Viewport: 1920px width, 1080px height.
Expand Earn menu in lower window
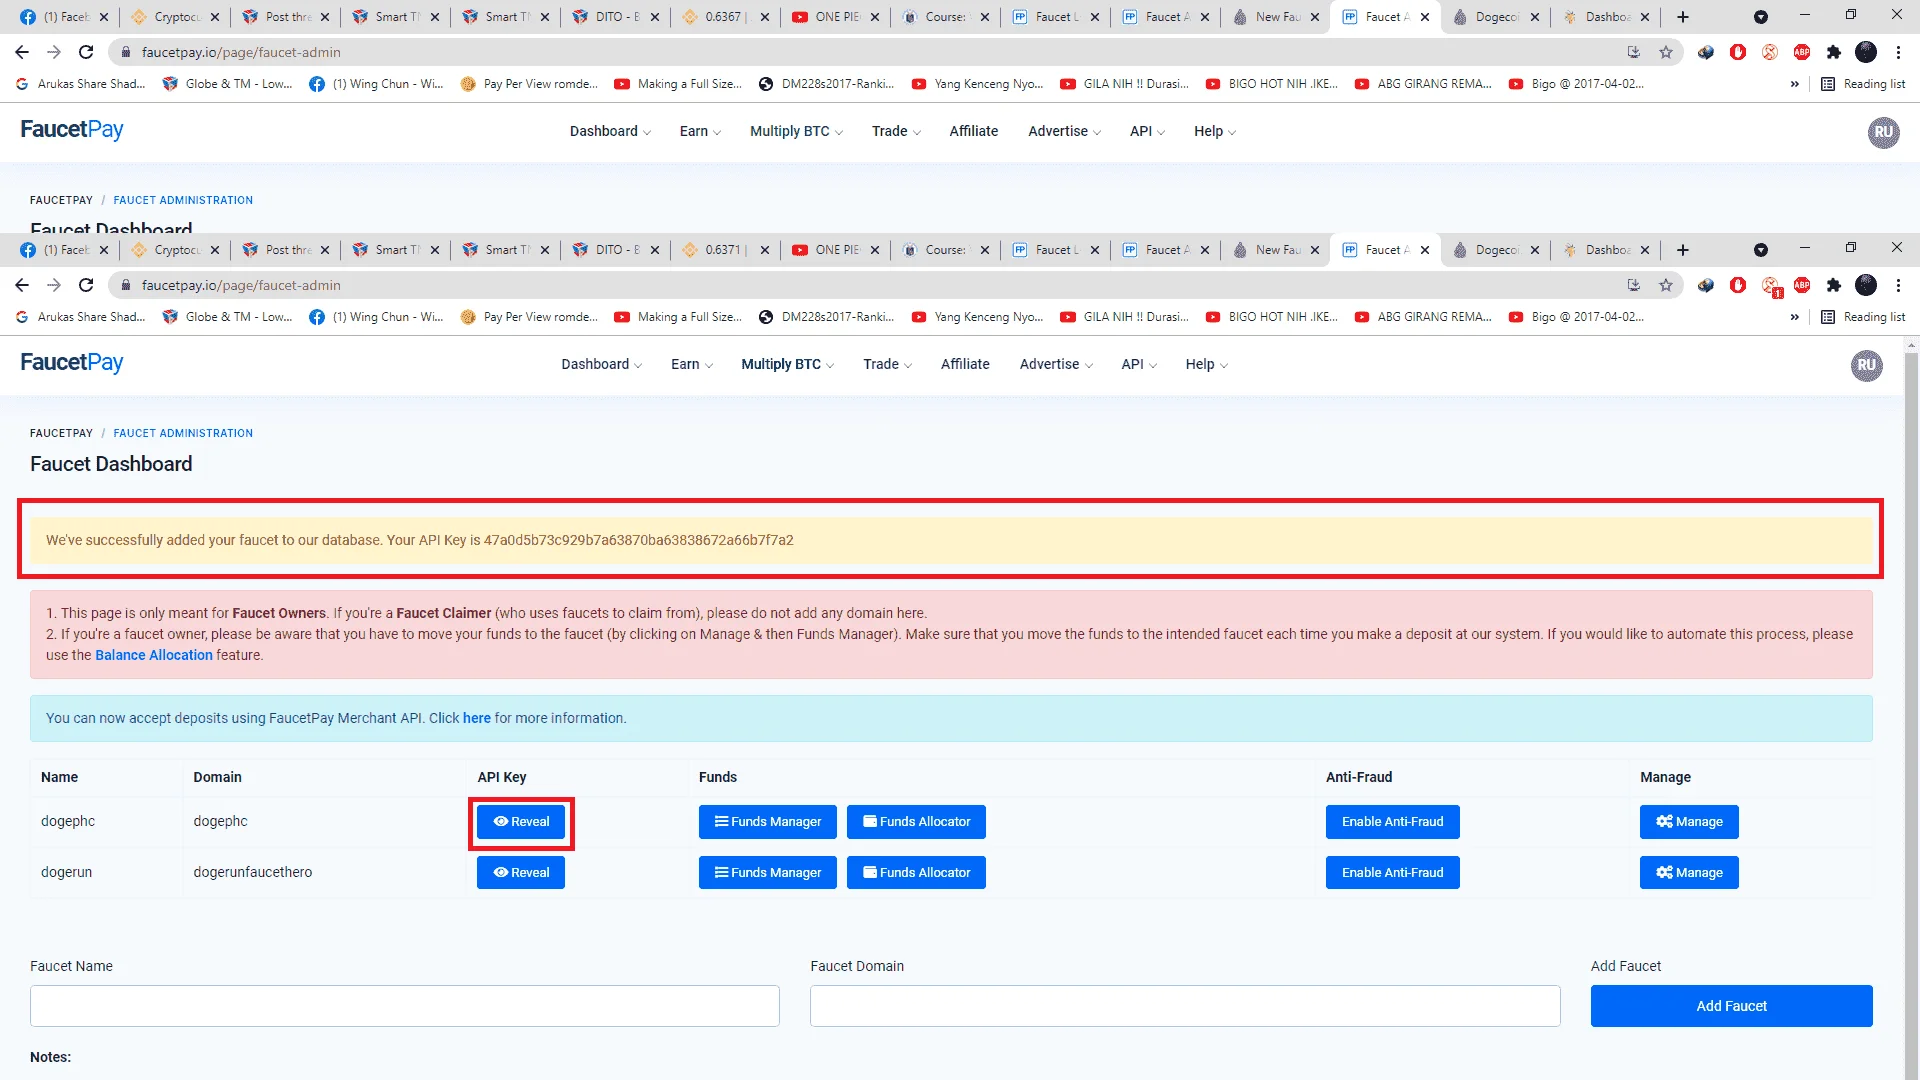coord(691,365)
